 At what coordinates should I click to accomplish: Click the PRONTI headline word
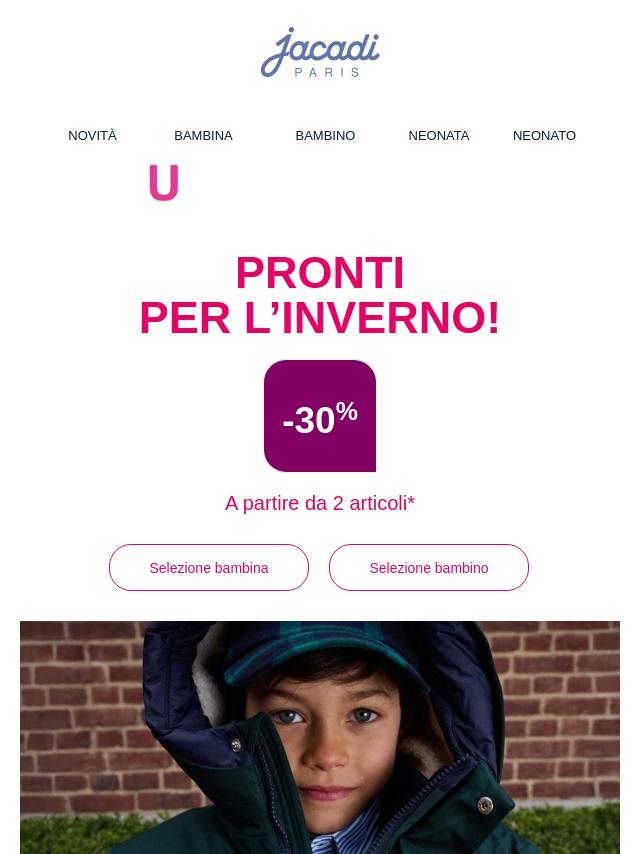point(320,273)
